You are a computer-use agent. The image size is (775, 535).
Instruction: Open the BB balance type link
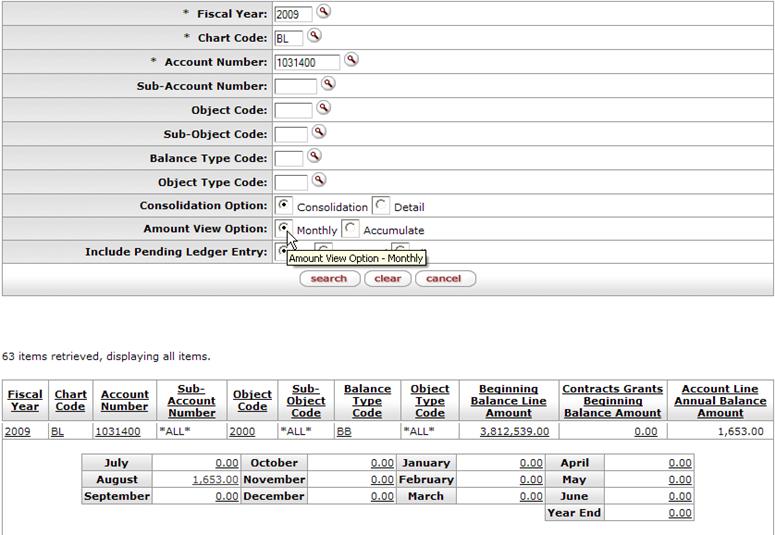pyautogui.click(x=344, y=432)
